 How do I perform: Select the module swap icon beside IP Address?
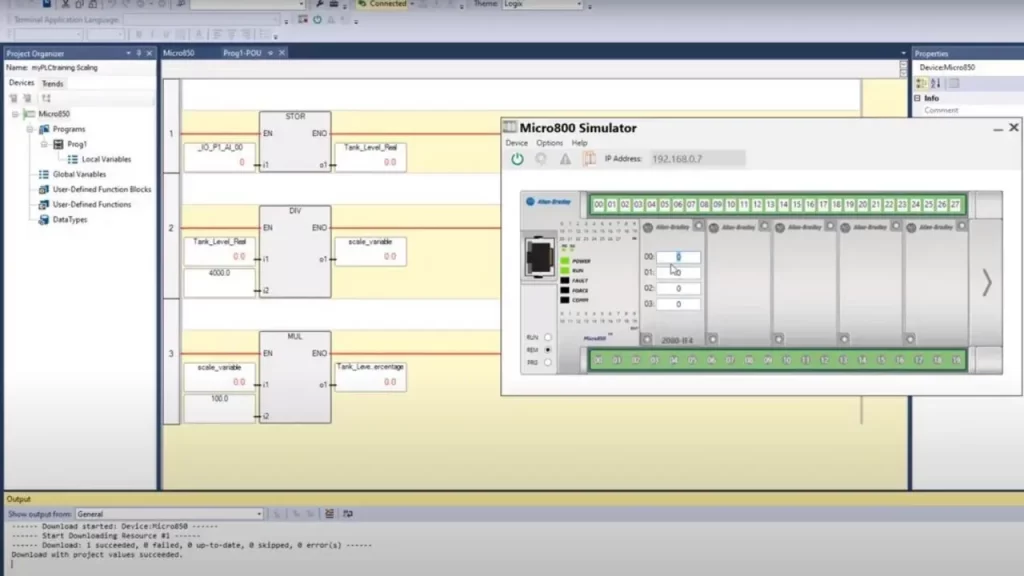click(589, 158)
